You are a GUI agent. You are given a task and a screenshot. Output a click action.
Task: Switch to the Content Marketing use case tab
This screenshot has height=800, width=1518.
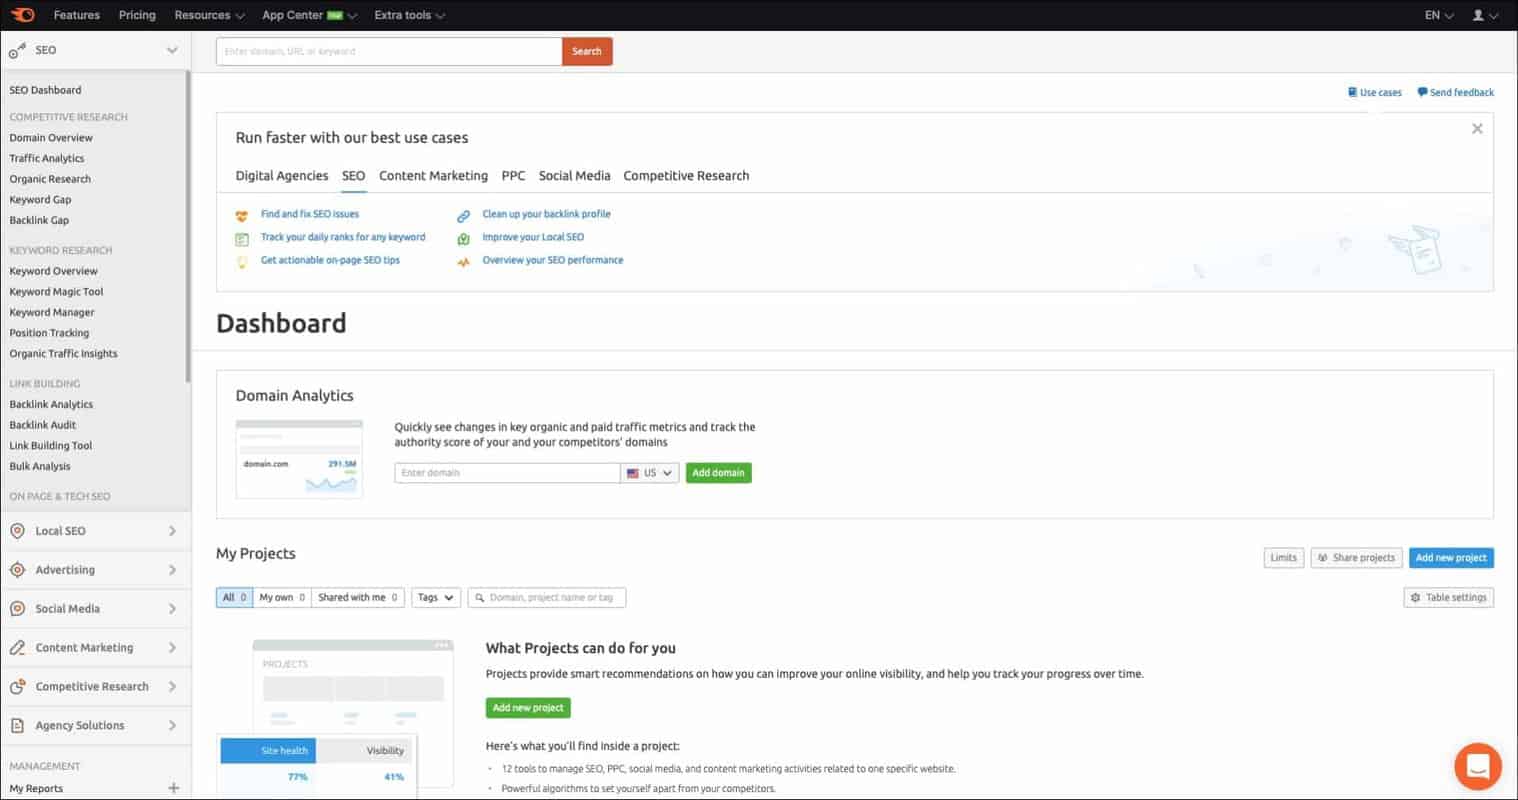point(433,176)
